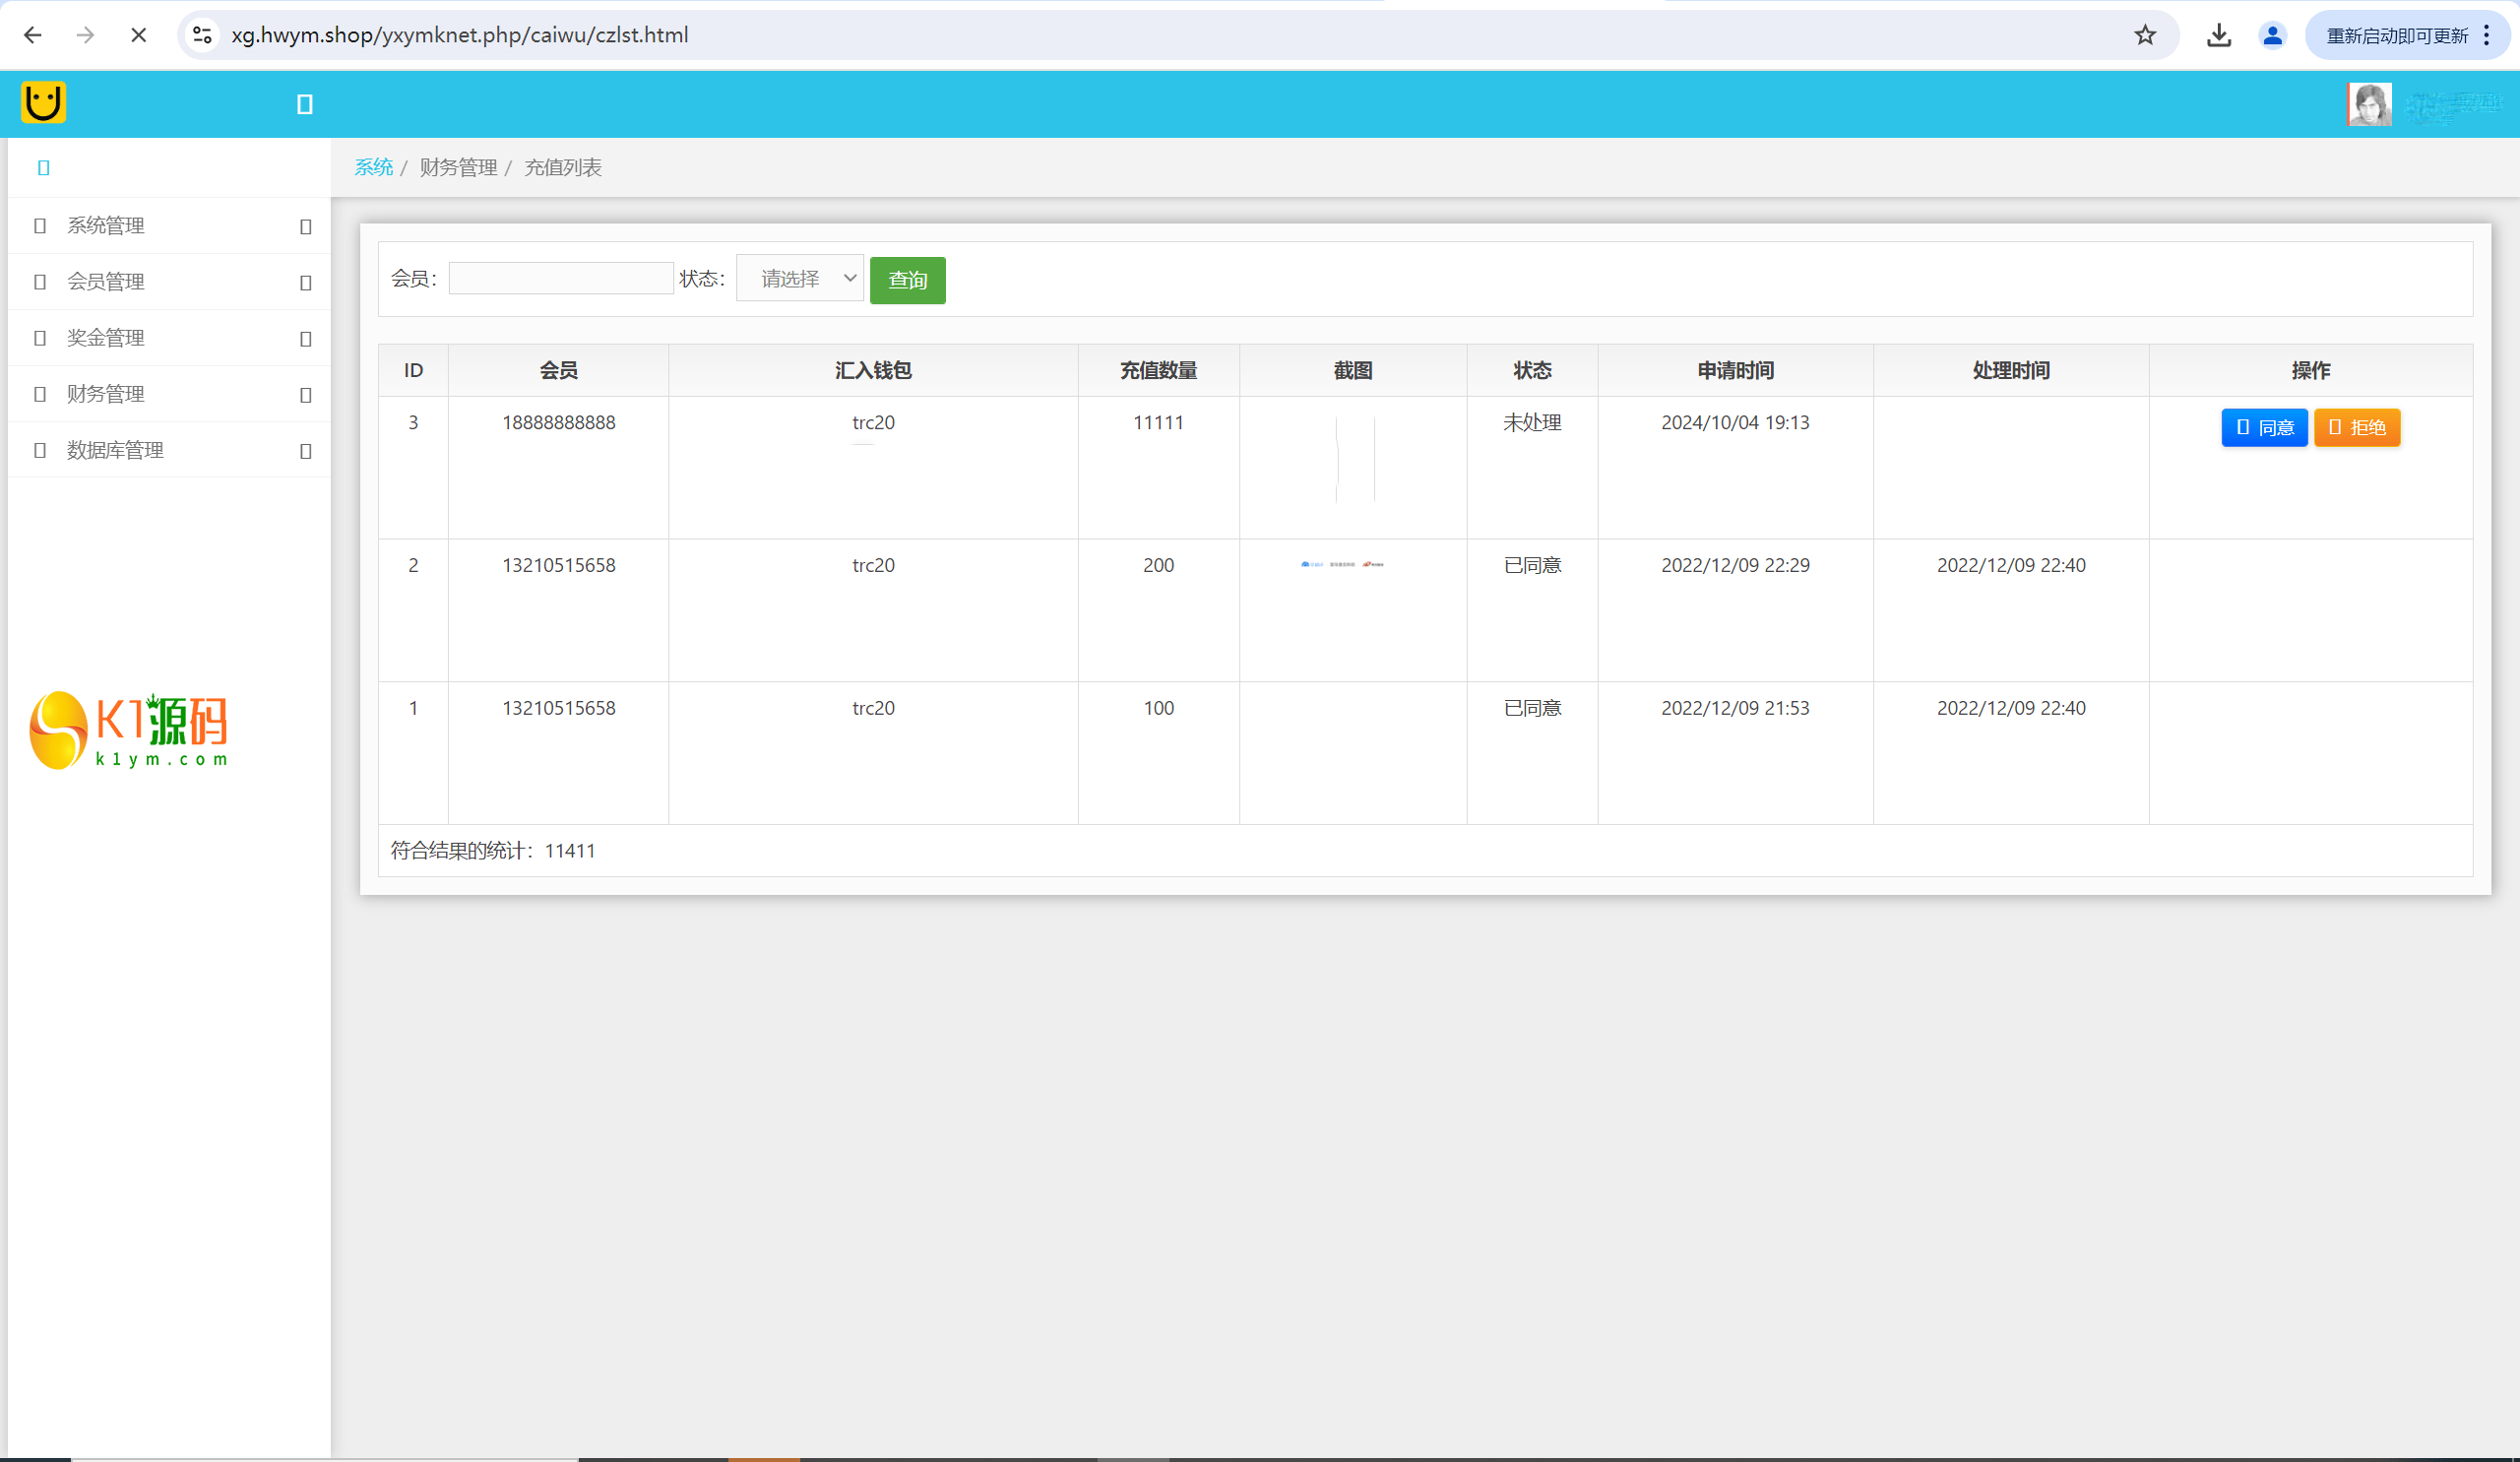Viewport: 2520px width, 1462px height.
Task: Approve recharge ID 3 with 同意
Action: point(2264,428)
